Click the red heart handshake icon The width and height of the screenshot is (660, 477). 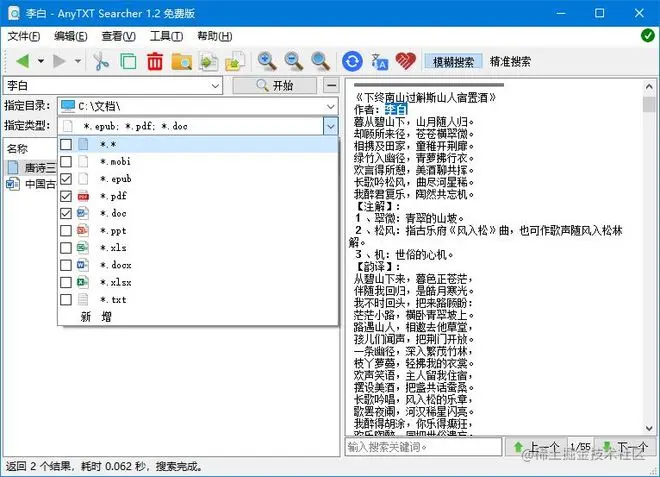point(406,61)
